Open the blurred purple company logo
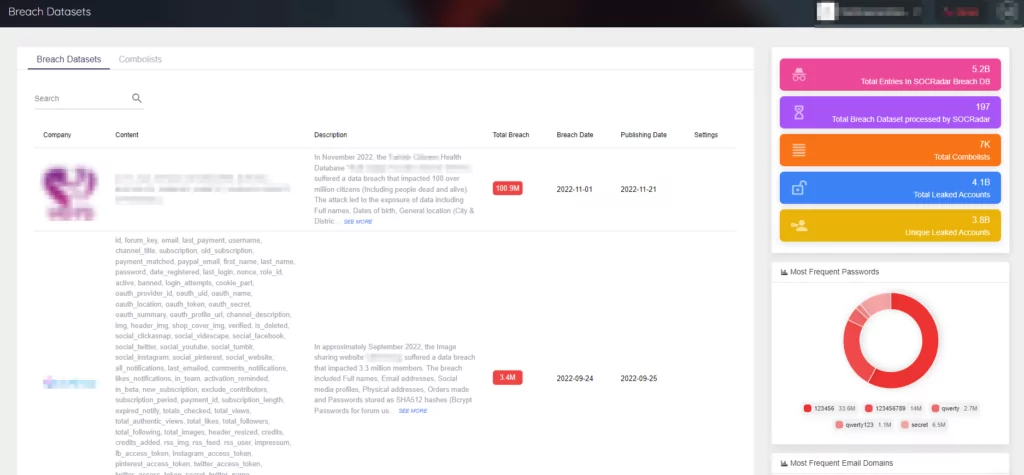The image size is (1024, 475). tap(70, 191)
